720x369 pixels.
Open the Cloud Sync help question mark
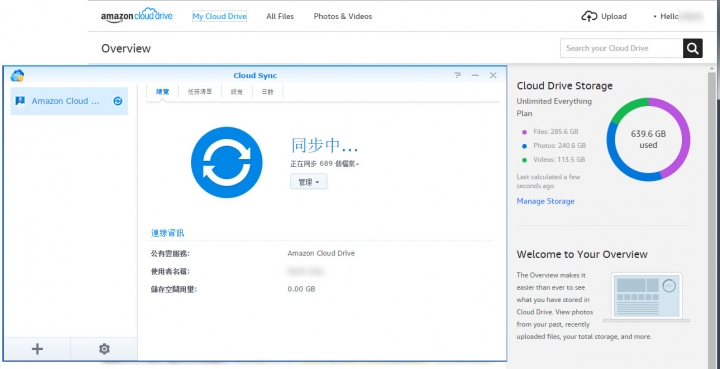coord(457,75)
